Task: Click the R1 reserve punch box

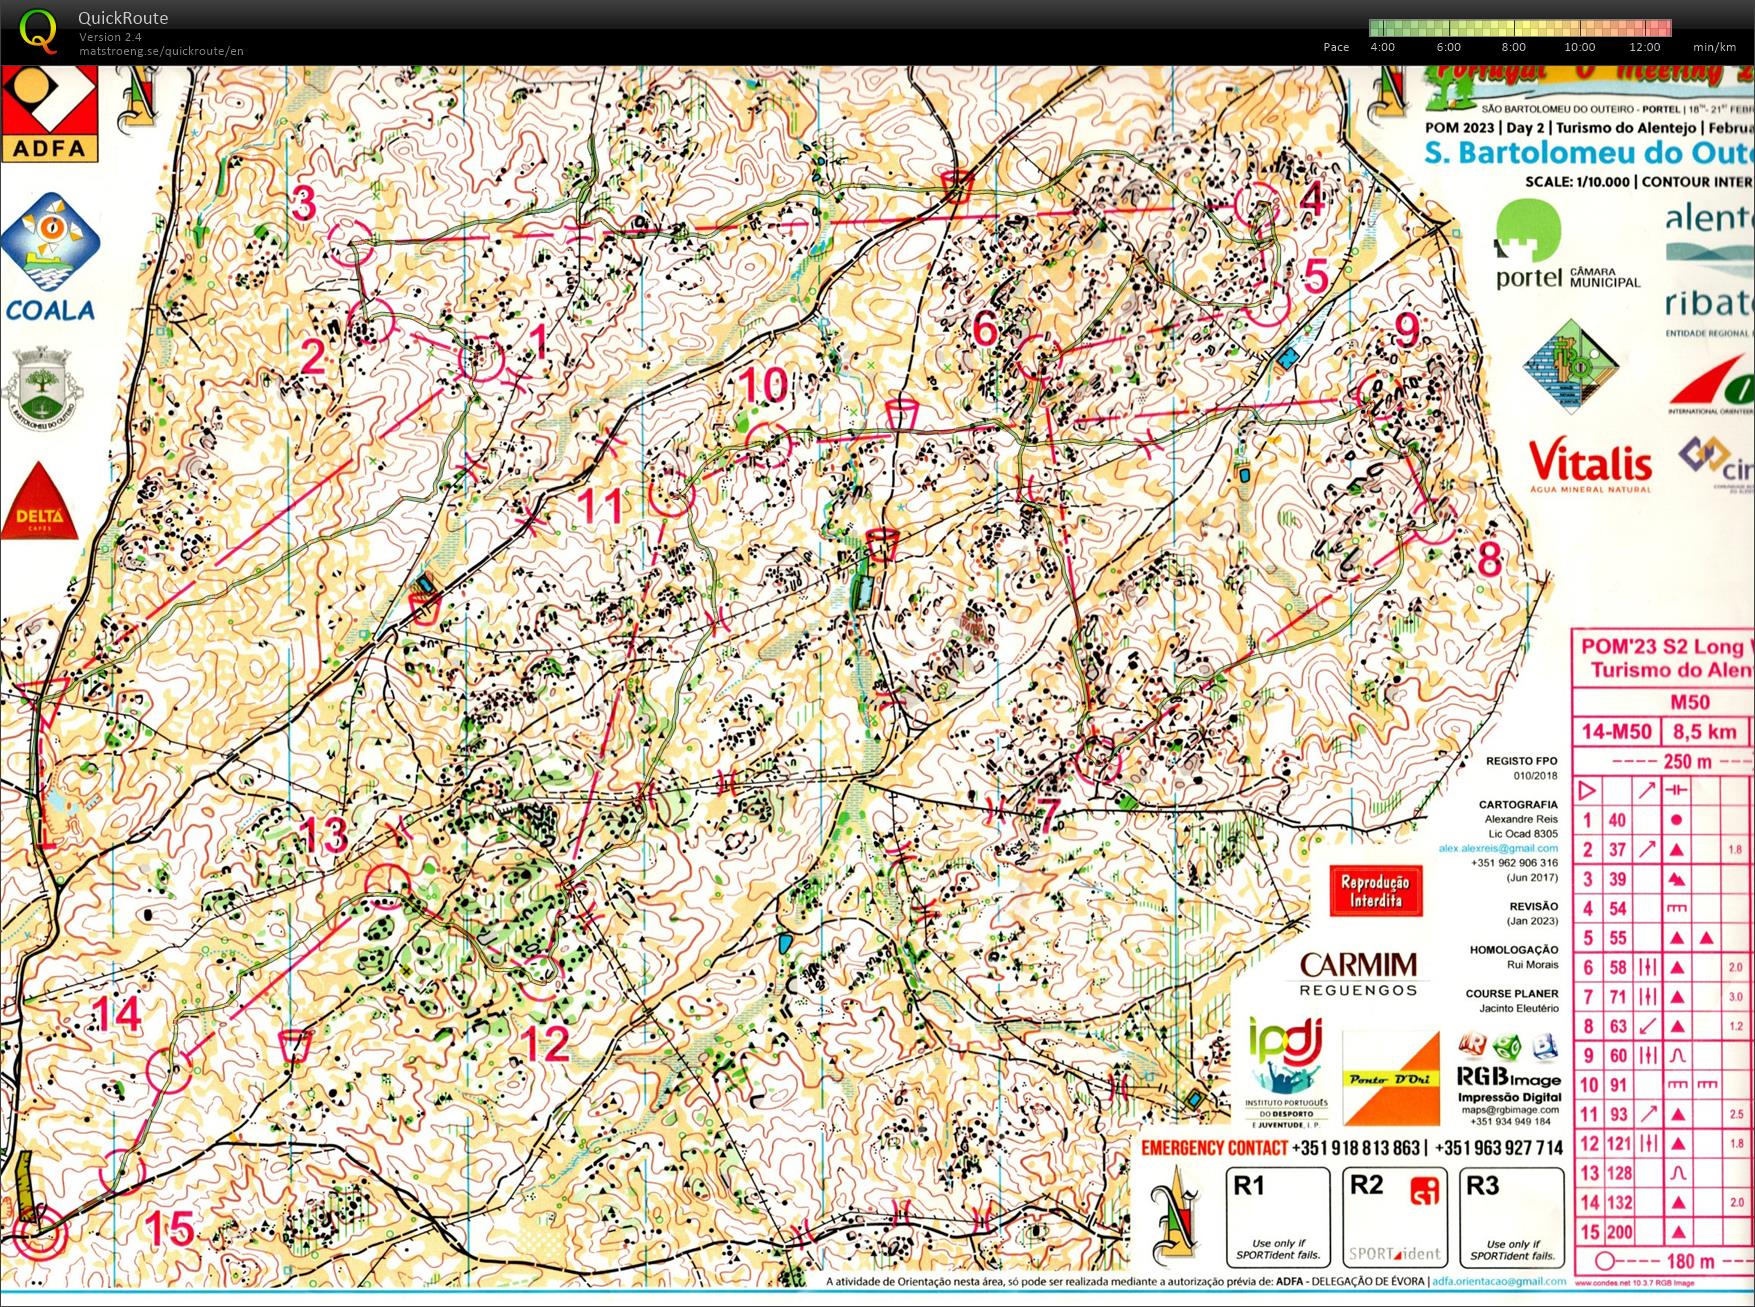Action: [1278, 1218]
